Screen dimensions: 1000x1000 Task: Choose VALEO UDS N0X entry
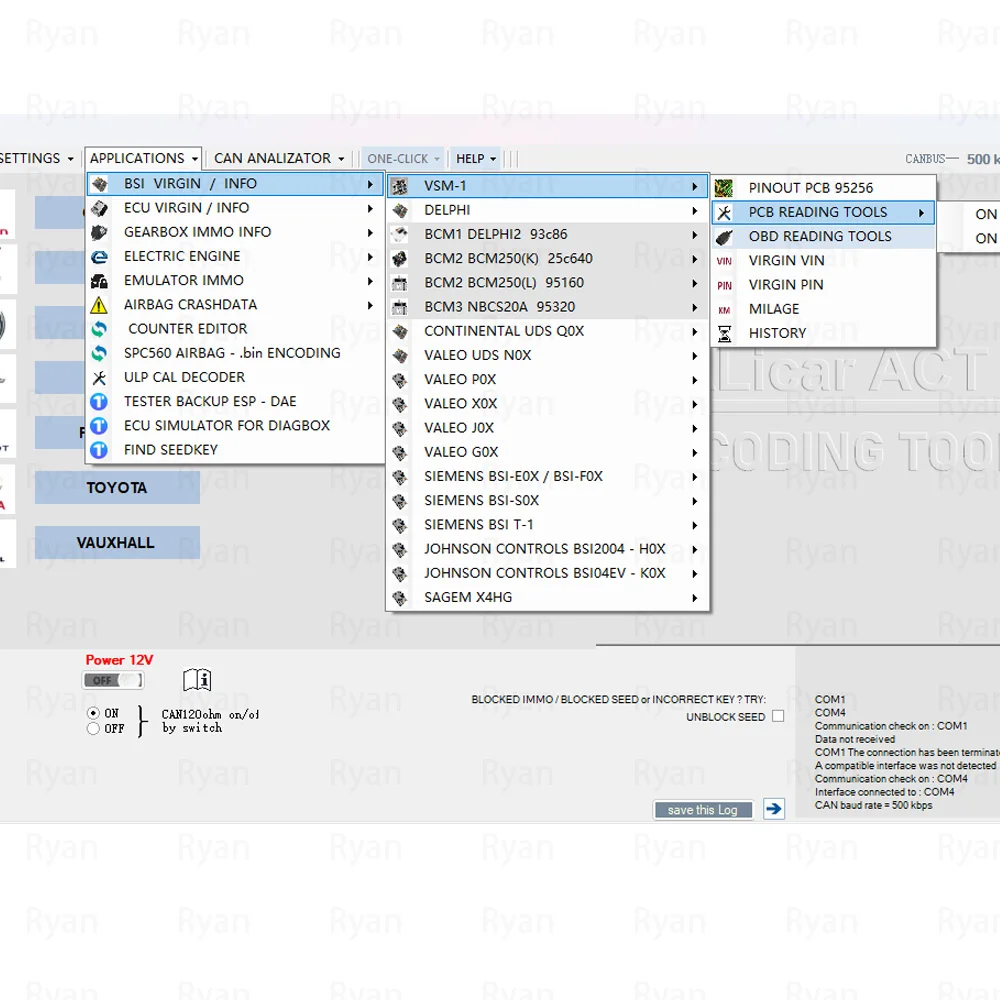[x=547, y=356]
